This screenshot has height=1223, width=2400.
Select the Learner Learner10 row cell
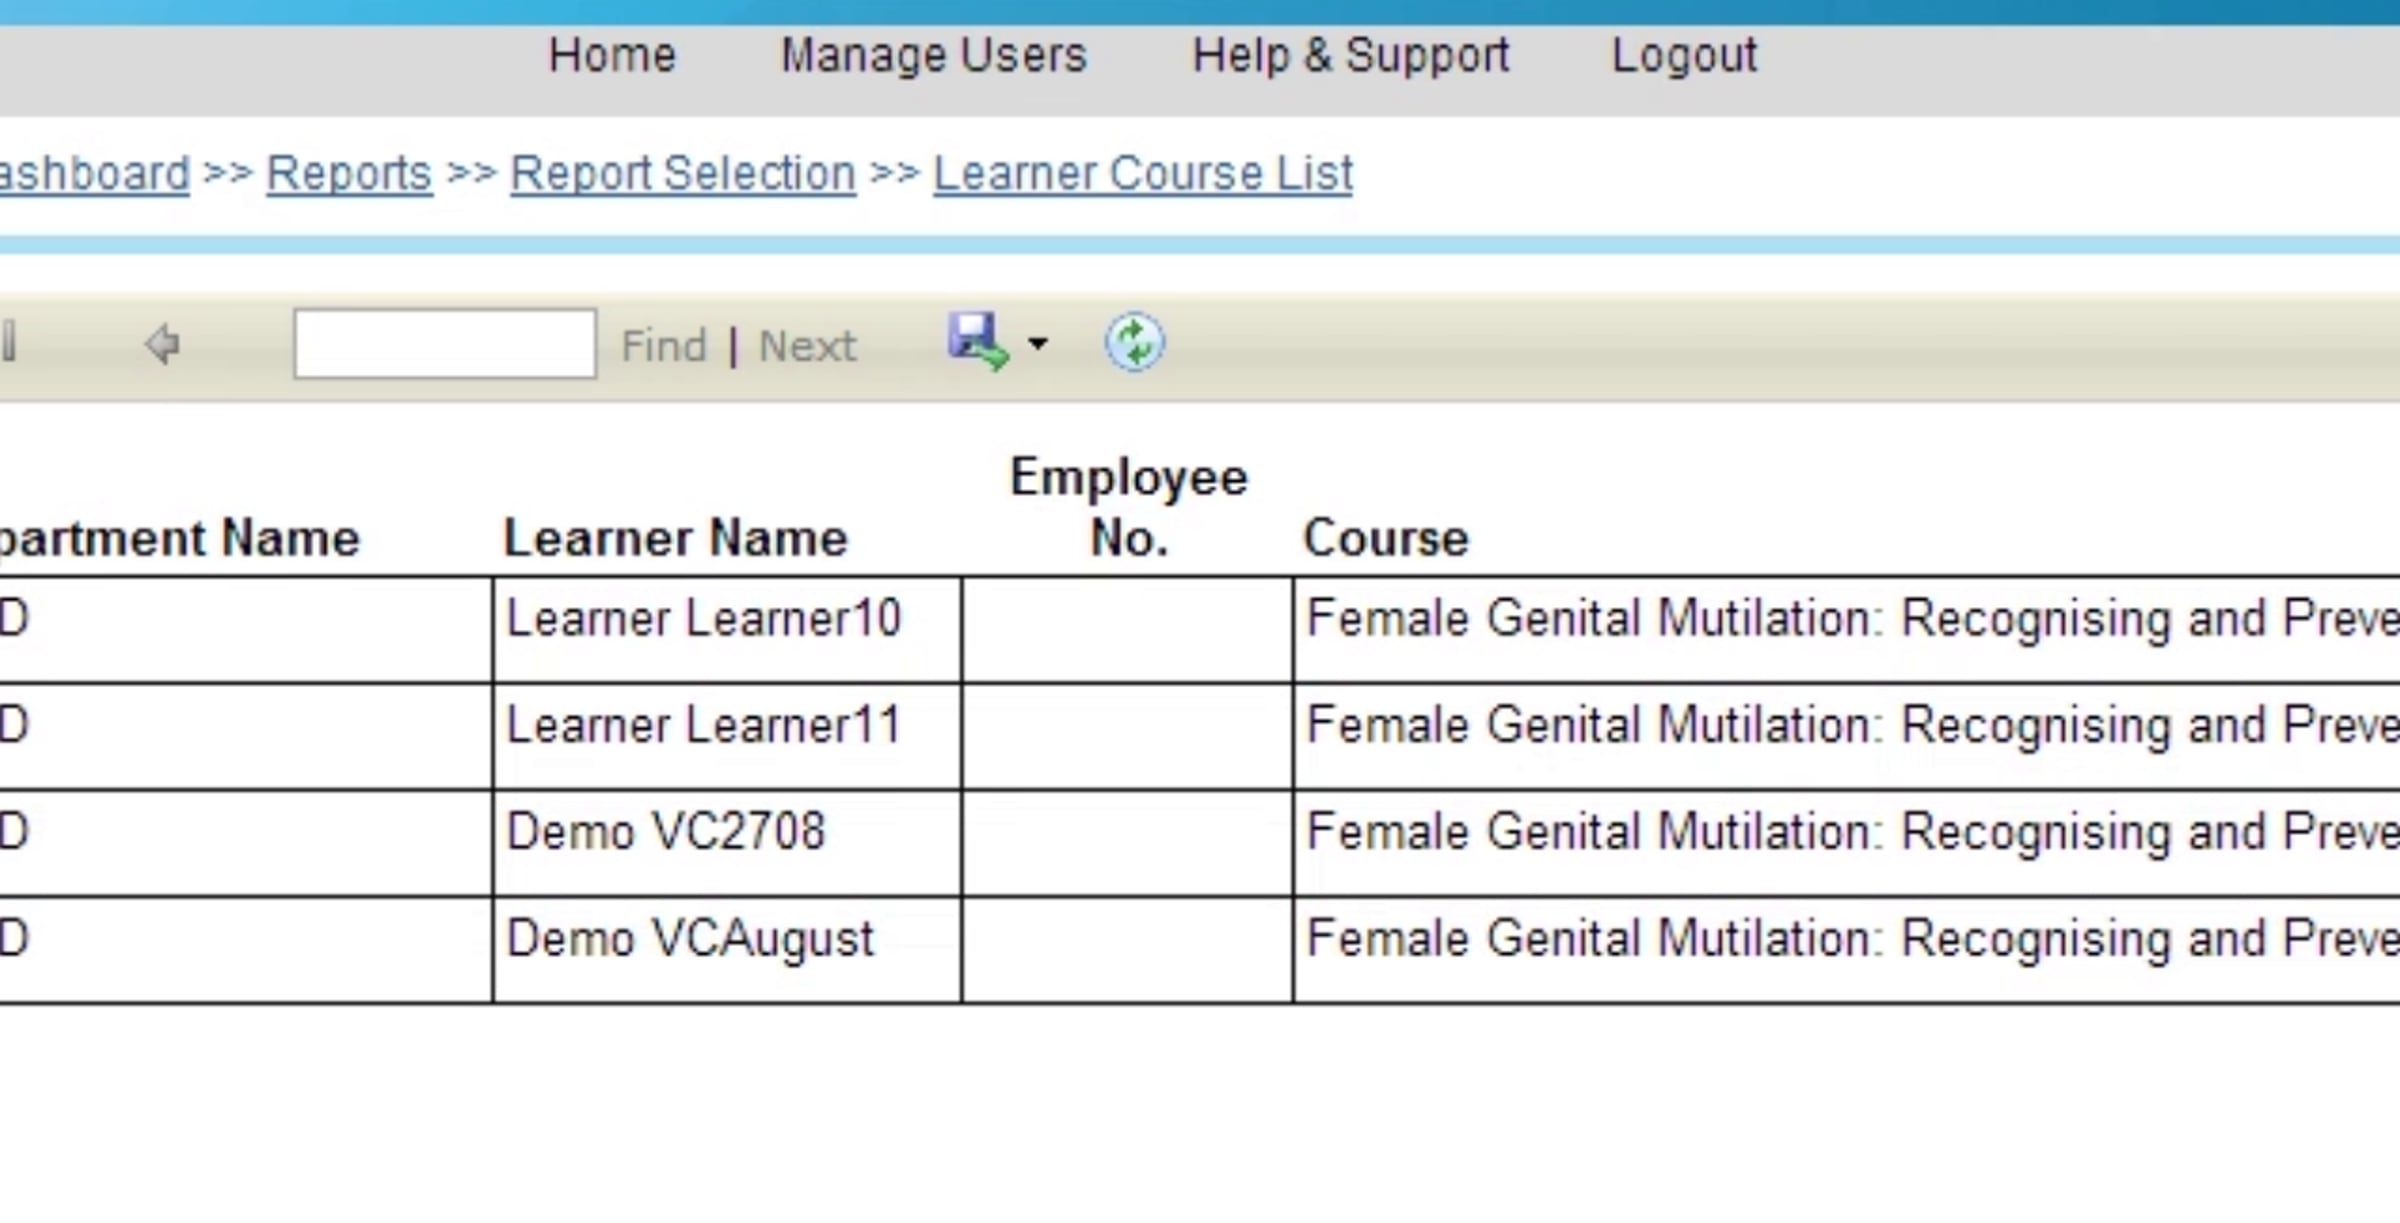point(703,619)
